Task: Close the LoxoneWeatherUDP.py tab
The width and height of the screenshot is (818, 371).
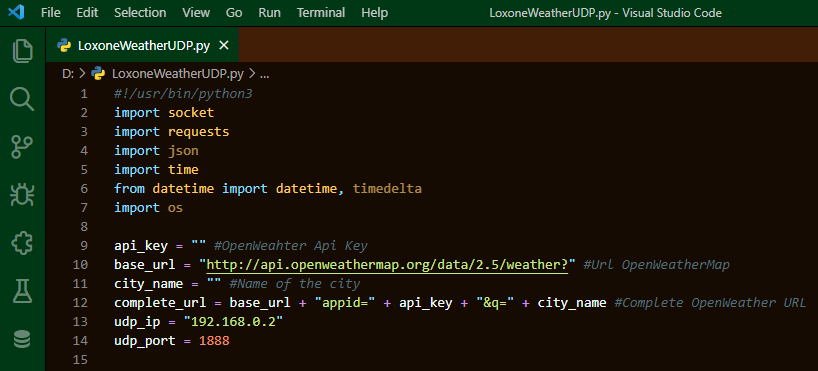Action: (x=224, y=45)
